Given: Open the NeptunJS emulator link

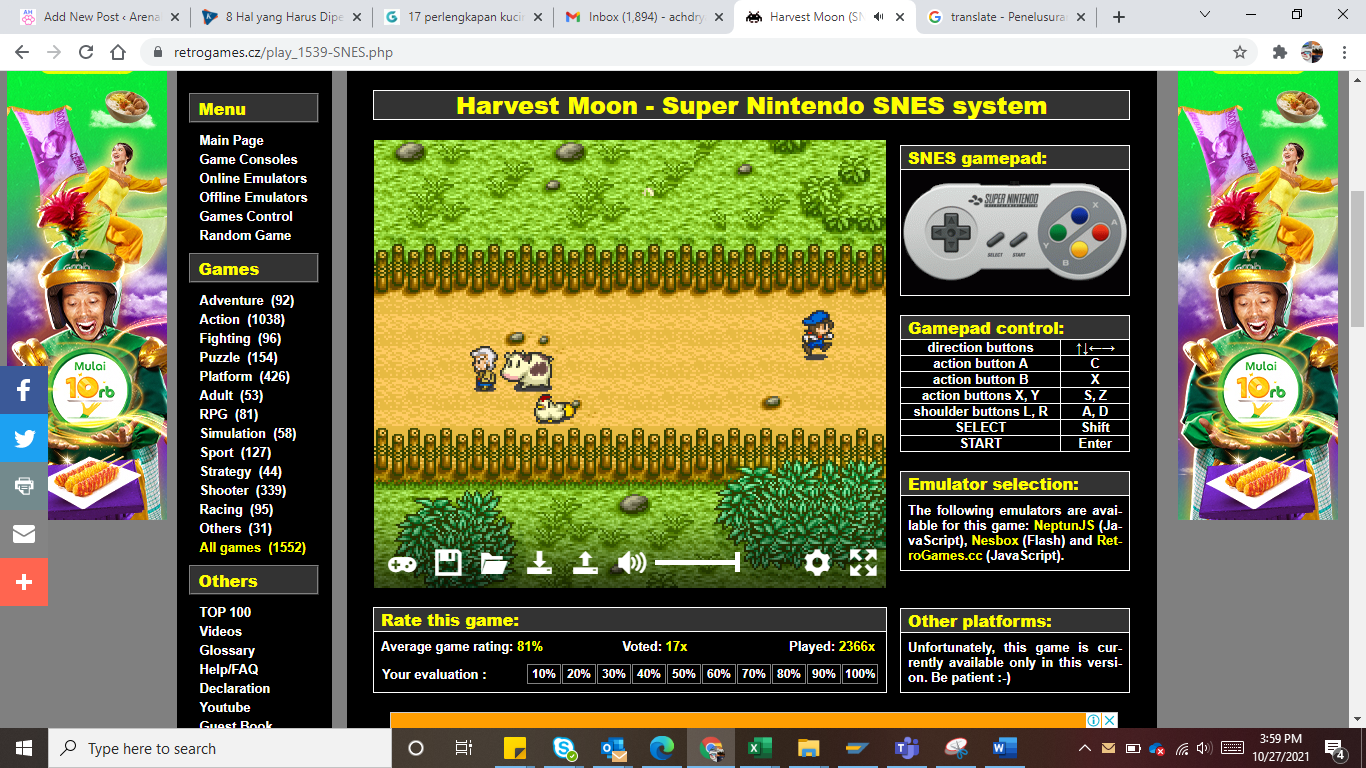Looking at the screenshot, I should 1064,526.
